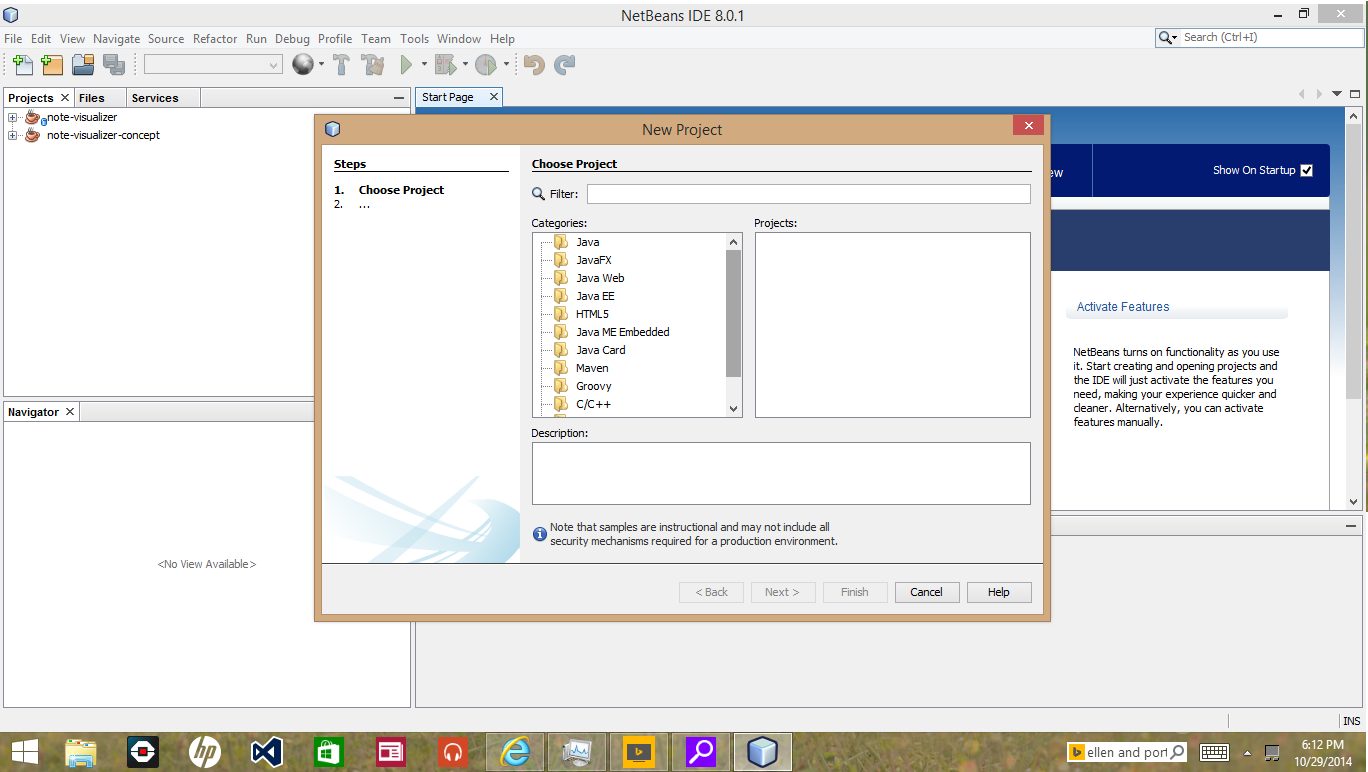Open the HP icon in taskbar

[x=205, y=751]
